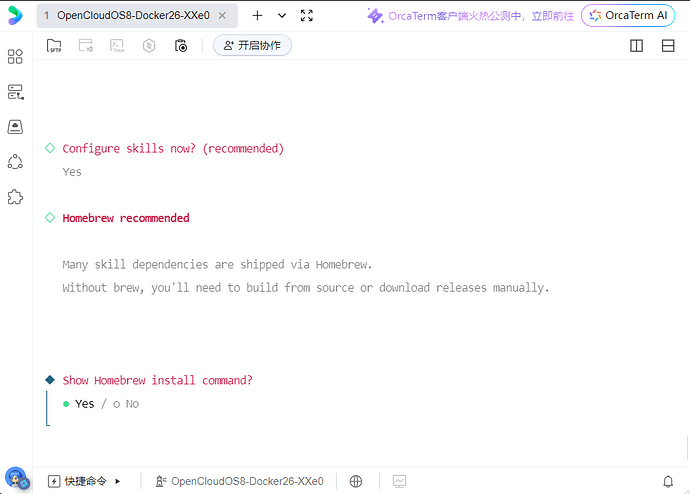This screenshot has height=494, width=690.
Task: Click the lightning quick command icon
Action: pyautogui.click(x=54, y=481)
